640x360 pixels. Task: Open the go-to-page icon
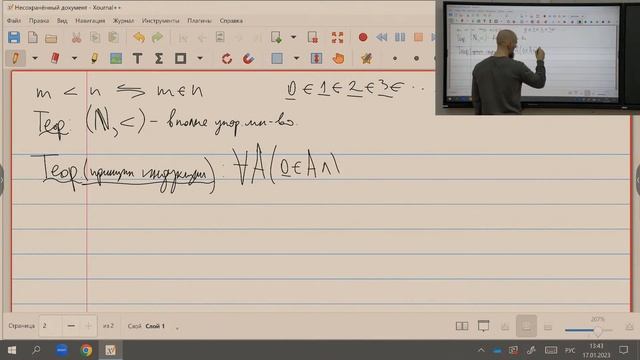click(x=220, y=37)
